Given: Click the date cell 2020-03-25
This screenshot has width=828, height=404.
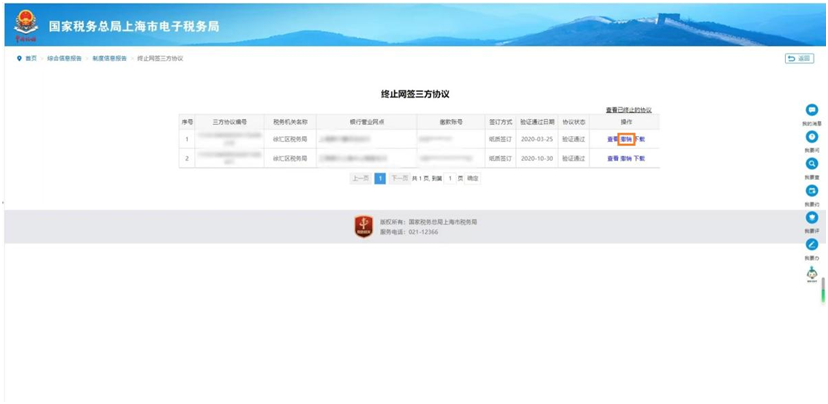Looking at the screenshot, I should [x=537, y=139].
